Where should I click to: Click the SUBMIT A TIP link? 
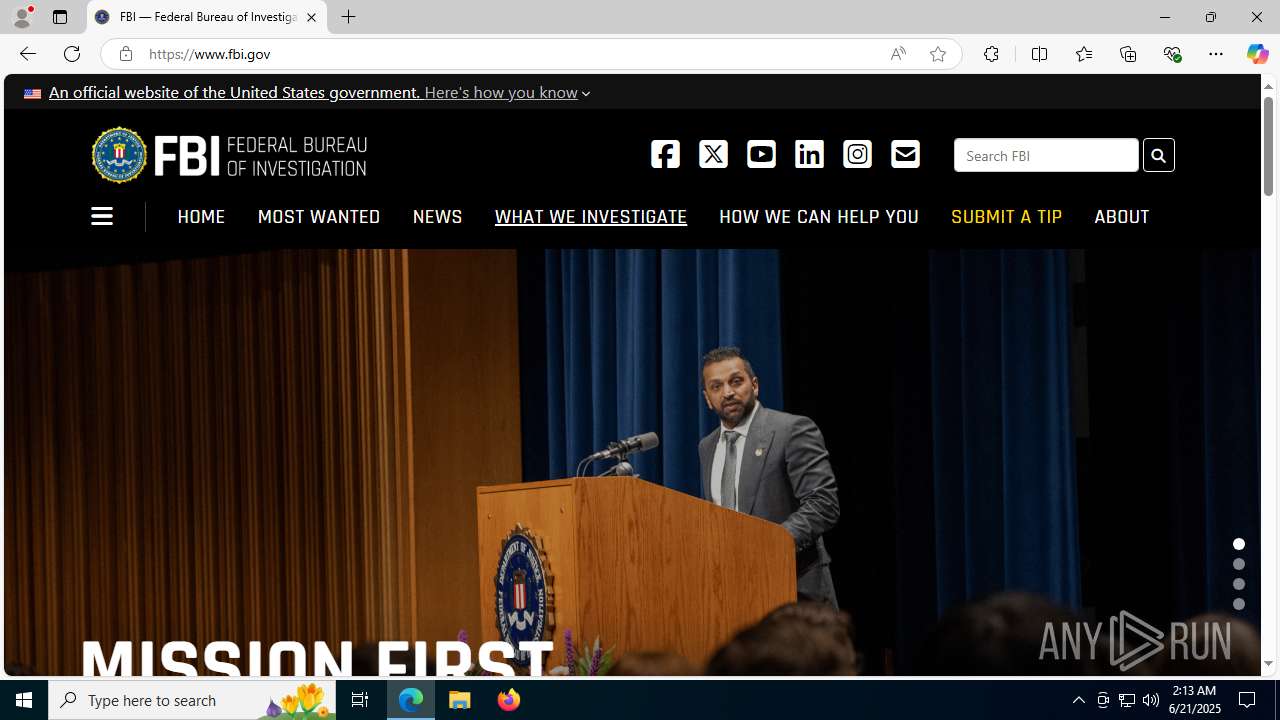(1006, 217)
